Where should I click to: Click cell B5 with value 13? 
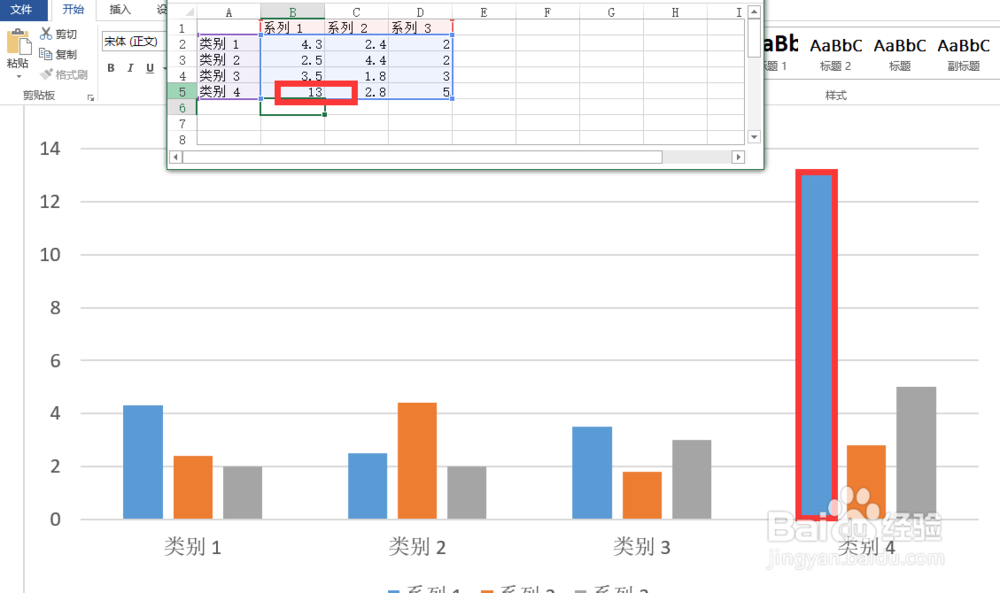pyautogui.click(x=292, y=91)
